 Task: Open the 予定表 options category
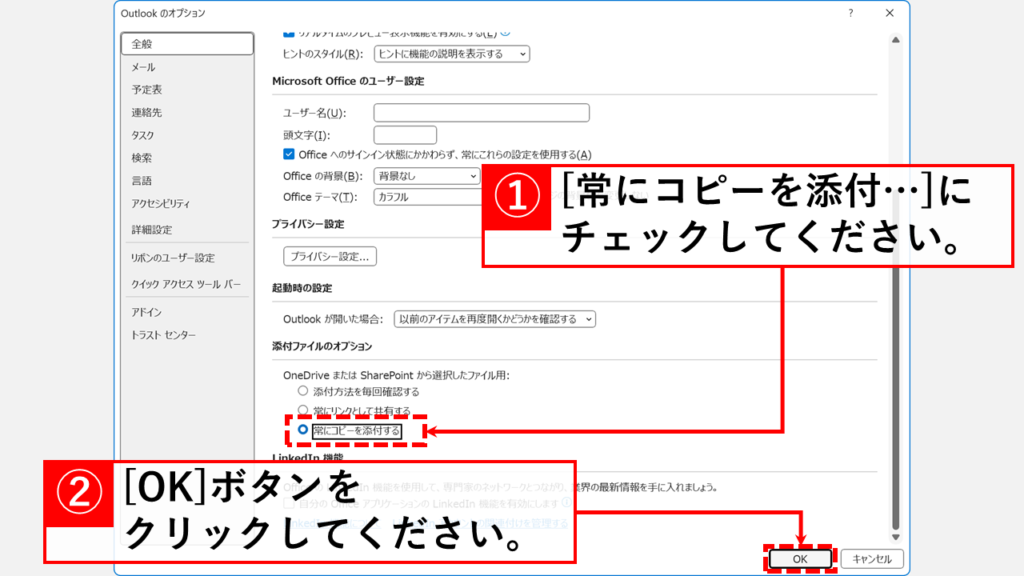tap(146, 89)
